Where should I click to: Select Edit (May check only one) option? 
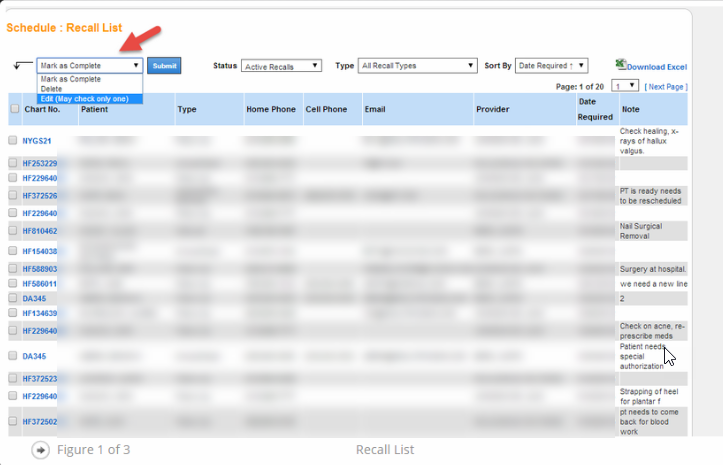(84, 98)
